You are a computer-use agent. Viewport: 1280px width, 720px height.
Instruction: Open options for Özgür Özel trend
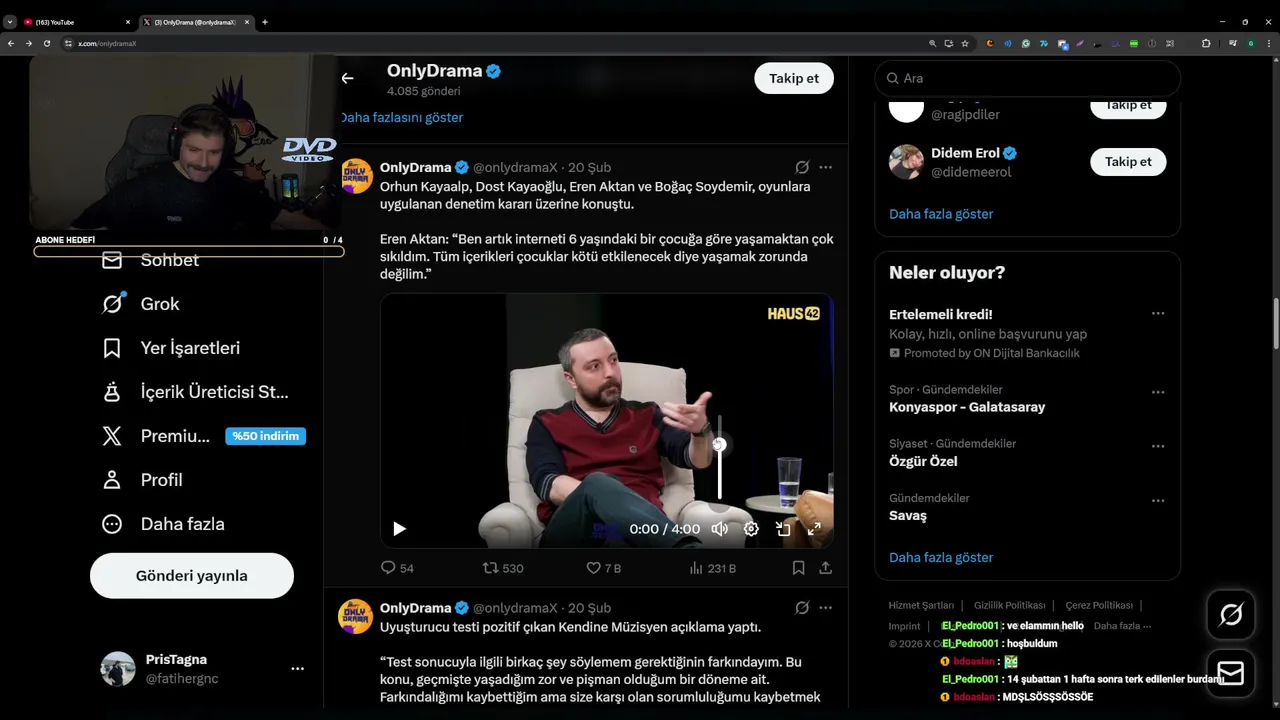(x=1157, y=446)
